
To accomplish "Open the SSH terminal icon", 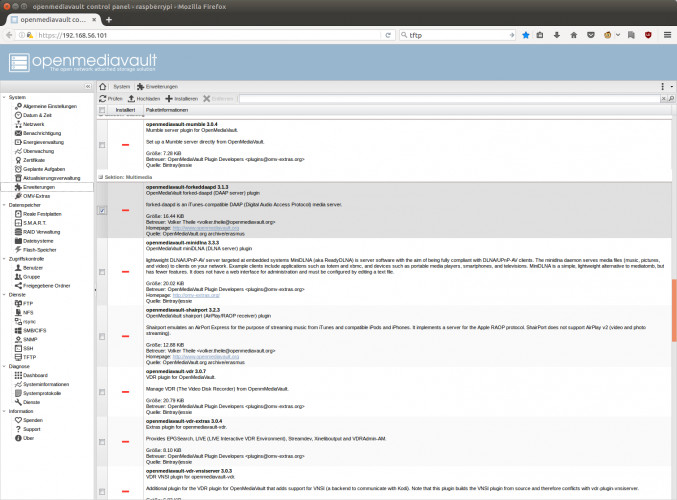I will pyautogui.click(x=18, y=348).
